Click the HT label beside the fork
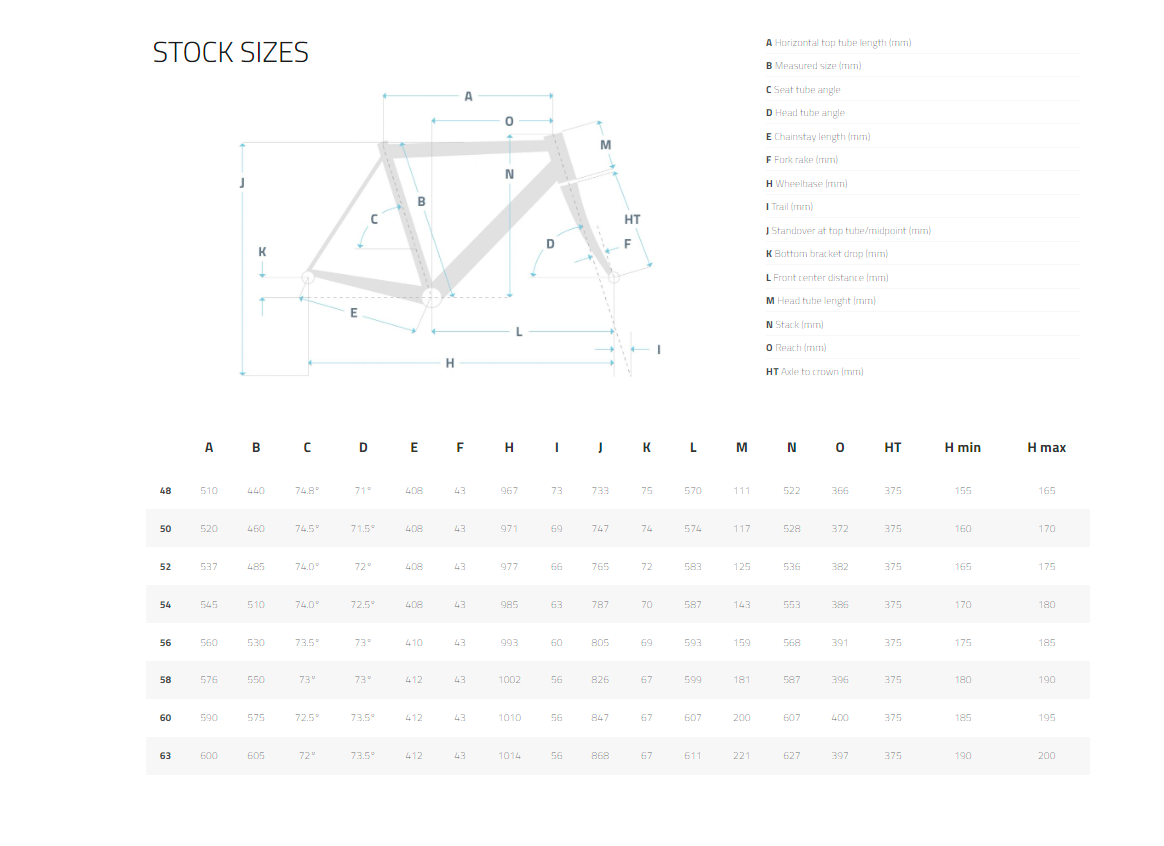The image size is (1164, 846). pyautogui.click(x=632, y=220)
